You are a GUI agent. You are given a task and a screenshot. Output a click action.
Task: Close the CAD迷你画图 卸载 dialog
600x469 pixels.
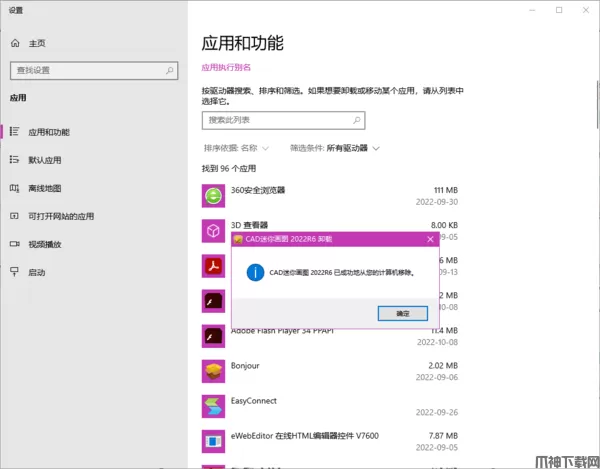pos(430,239)
